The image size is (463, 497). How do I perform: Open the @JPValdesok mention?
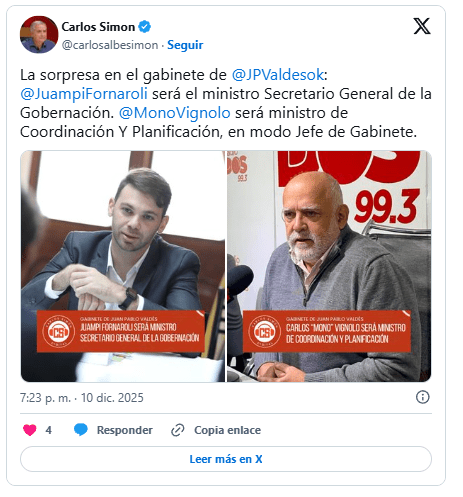[278, 75]
